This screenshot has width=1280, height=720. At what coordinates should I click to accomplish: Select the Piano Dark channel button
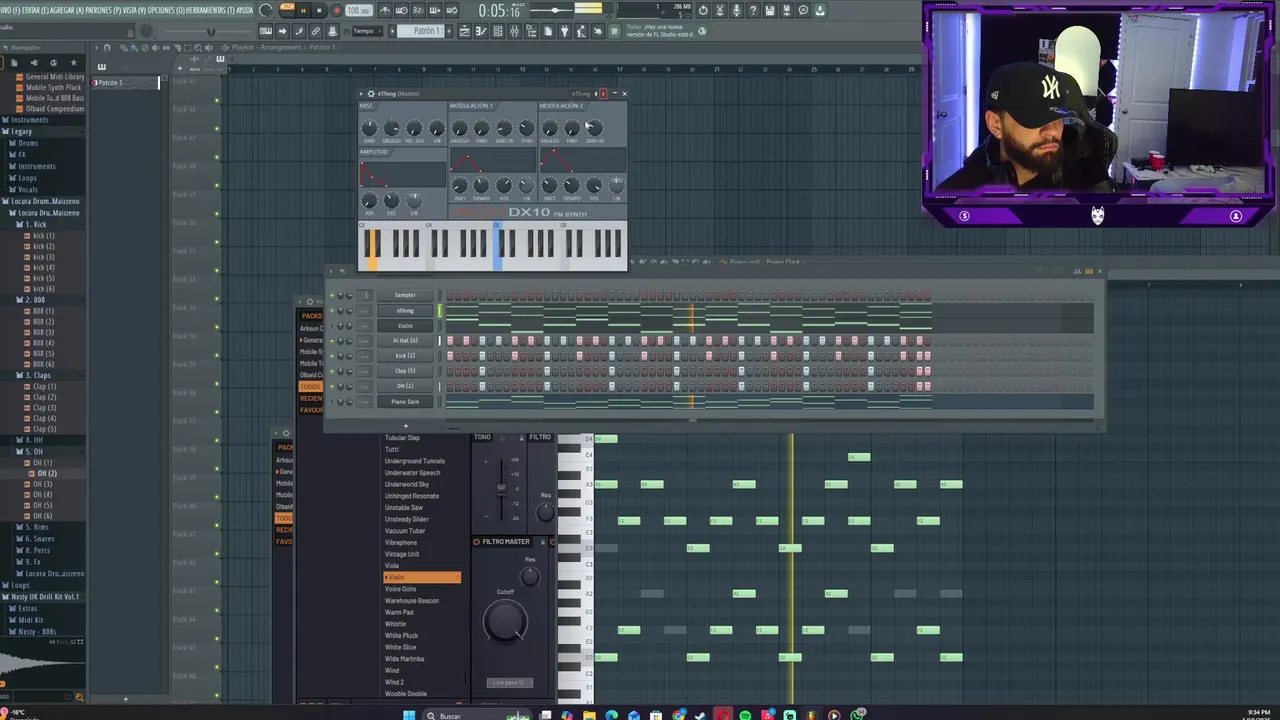(405, 402)
